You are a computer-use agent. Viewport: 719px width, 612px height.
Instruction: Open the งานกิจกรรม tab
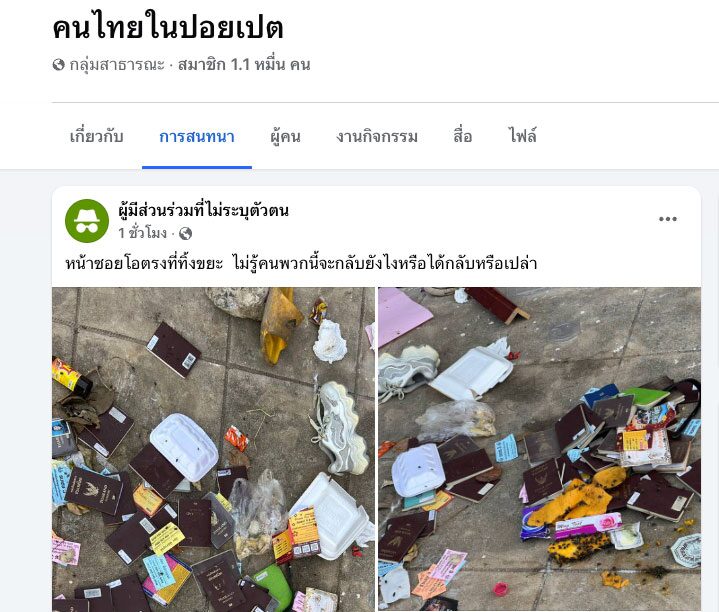tap(377, 137)
